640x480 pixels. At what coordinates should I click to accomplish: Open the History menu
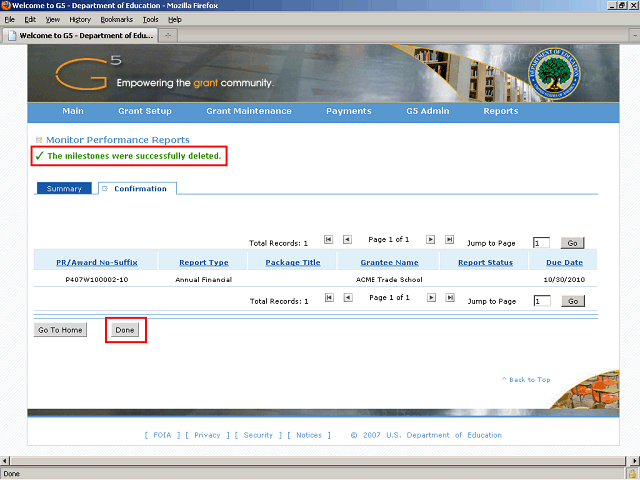click(80, 20)
